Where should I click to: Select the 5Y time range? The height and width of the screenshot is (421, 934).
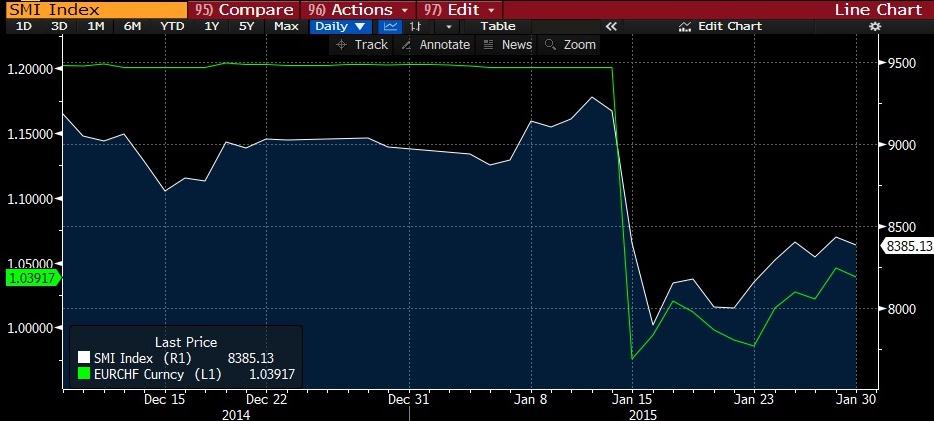click(246, 26)
